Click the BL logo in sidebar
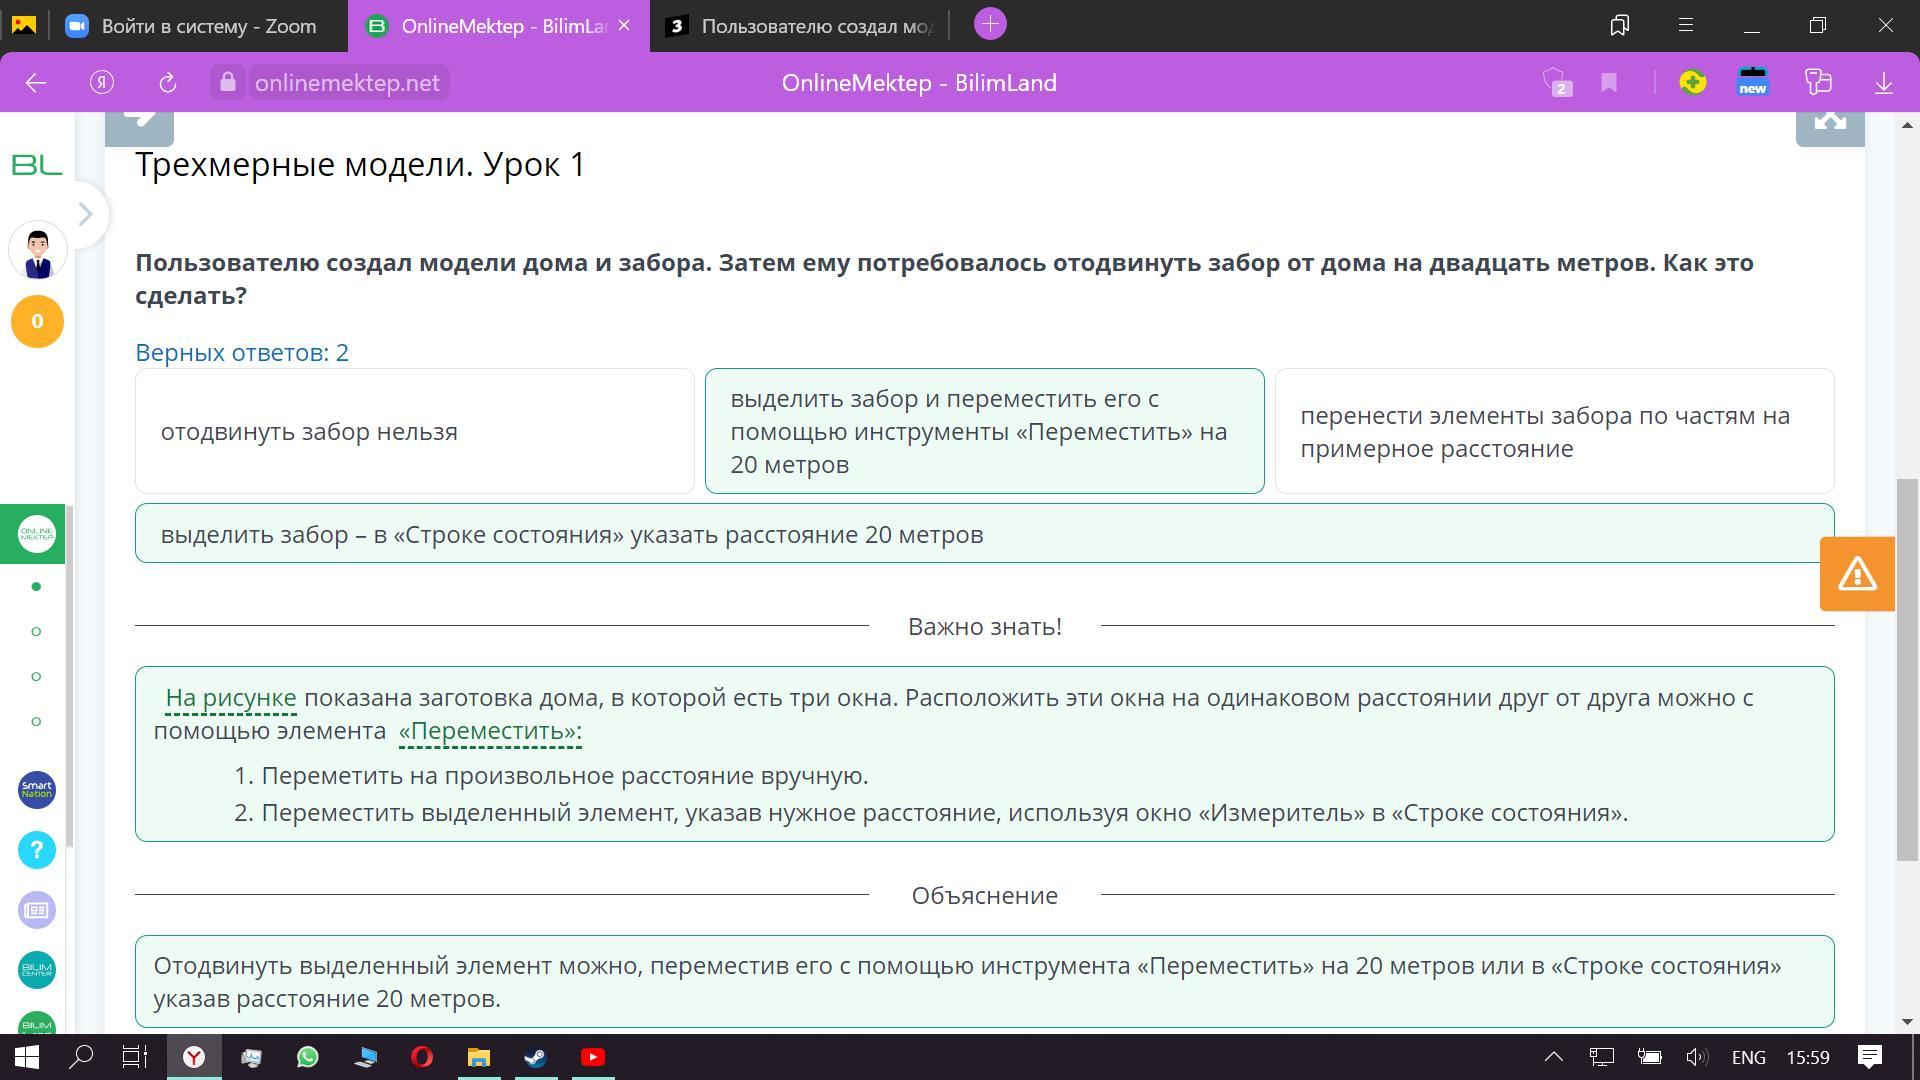Screen dimensions: 1920x1080 point(37,165)
